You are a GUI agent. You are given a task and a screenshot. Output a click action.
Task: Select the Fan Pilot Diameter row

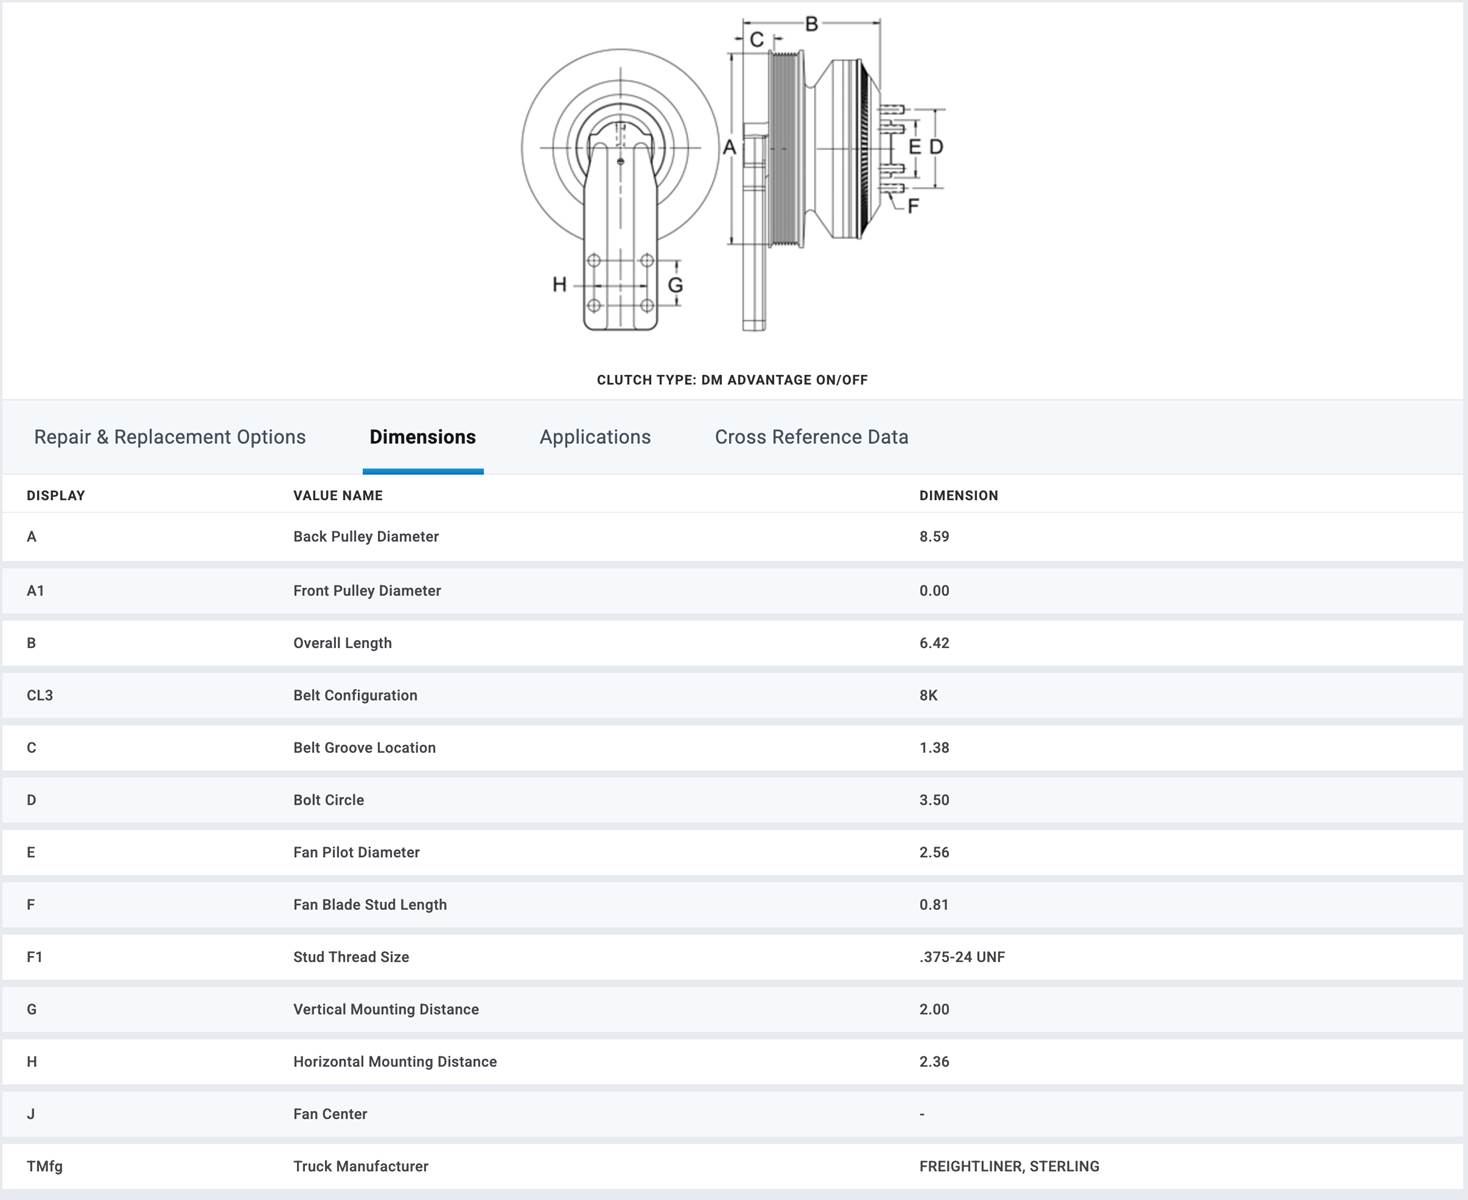[733, 852]
